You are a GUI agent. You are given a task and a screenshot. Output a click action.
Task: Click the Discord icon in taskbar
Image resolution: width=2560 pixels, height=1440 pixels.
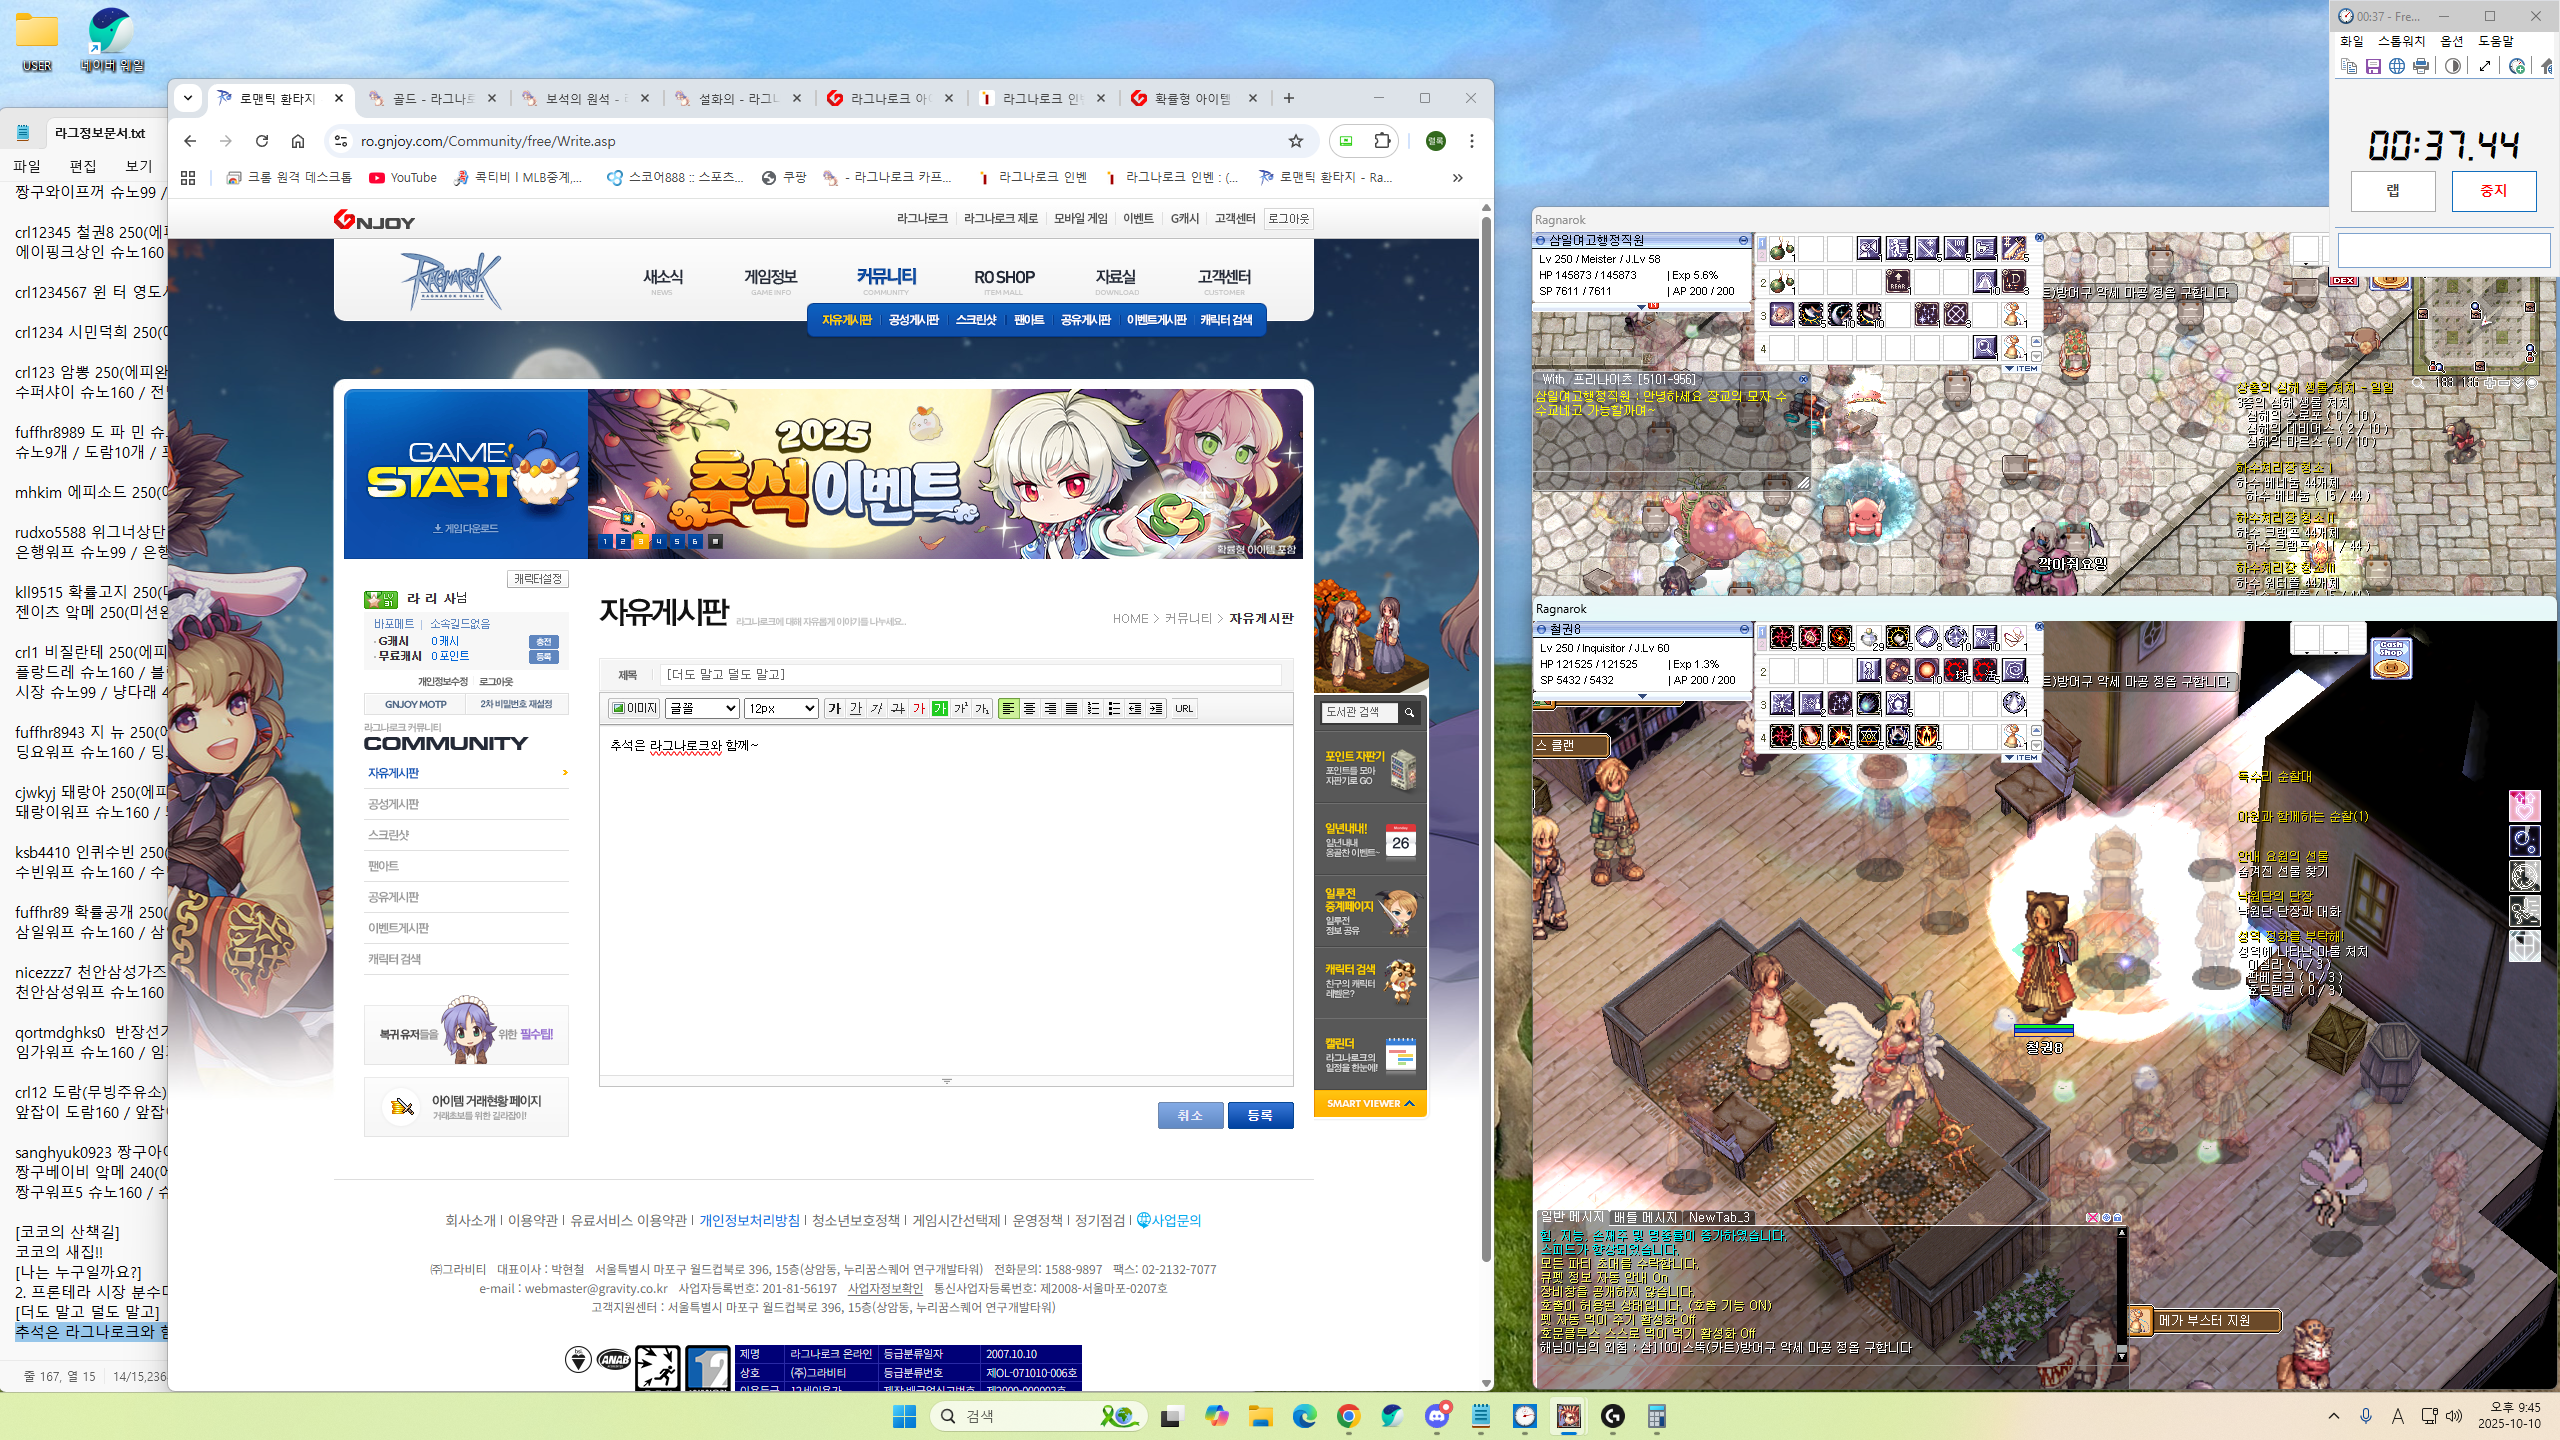point(1437,1416)
